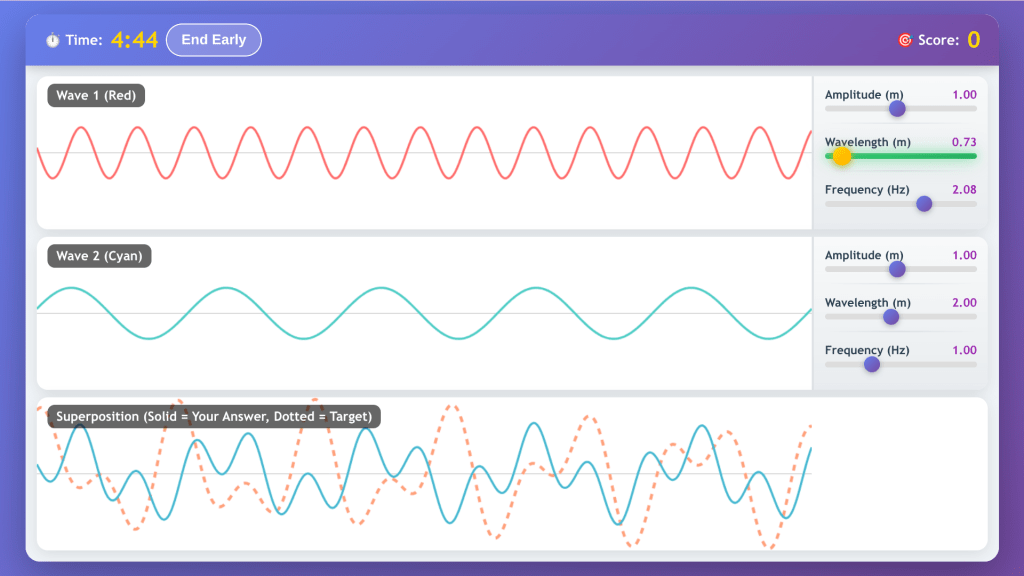Click the End Early button
The image size is (1024, 576).
(x=213, y=40)
